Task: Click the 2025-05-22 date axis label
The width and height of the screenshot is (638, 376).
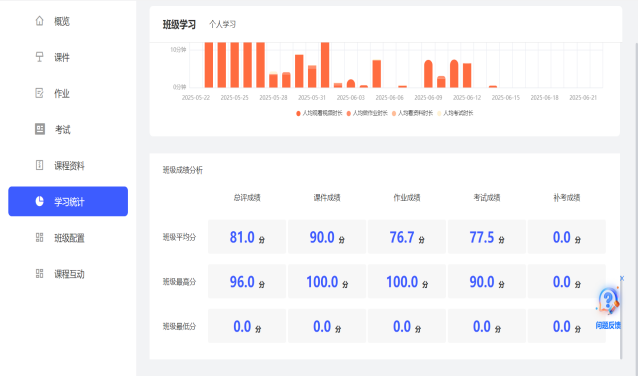Action: coord(196,98)
